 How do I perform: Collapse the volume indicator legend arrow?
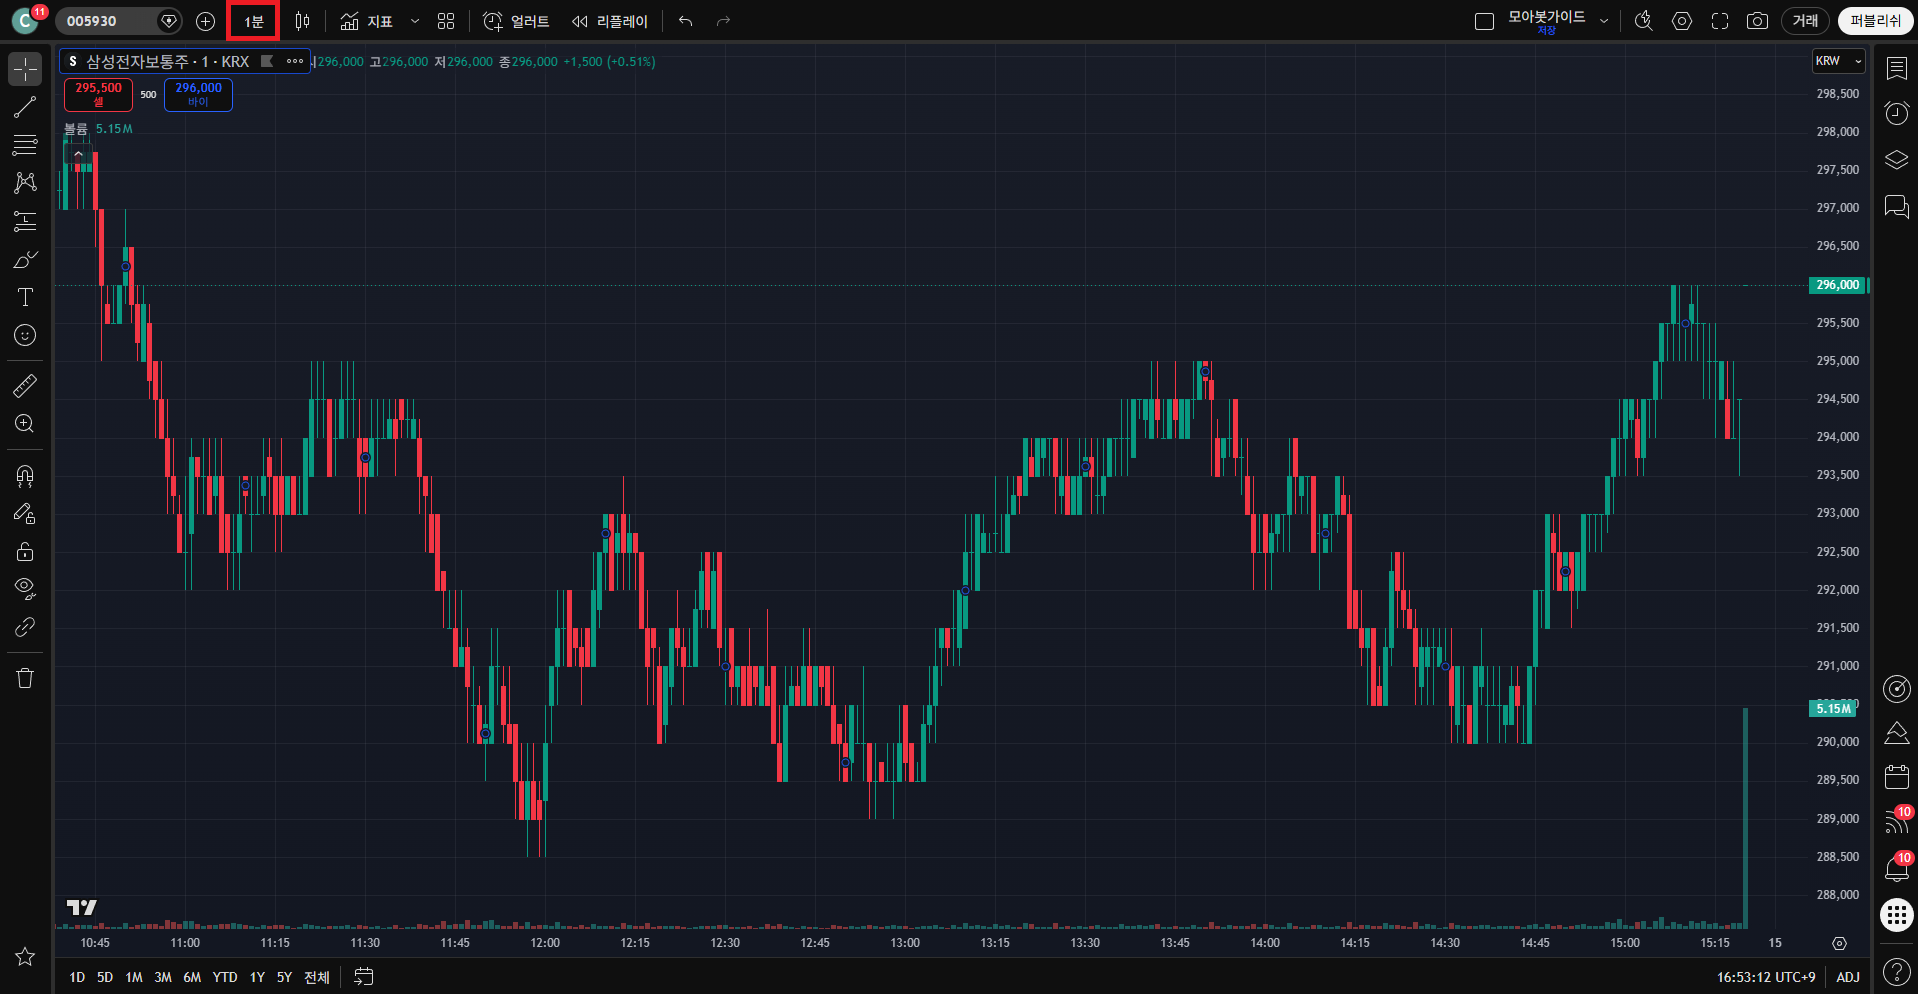tap(78, 154)
